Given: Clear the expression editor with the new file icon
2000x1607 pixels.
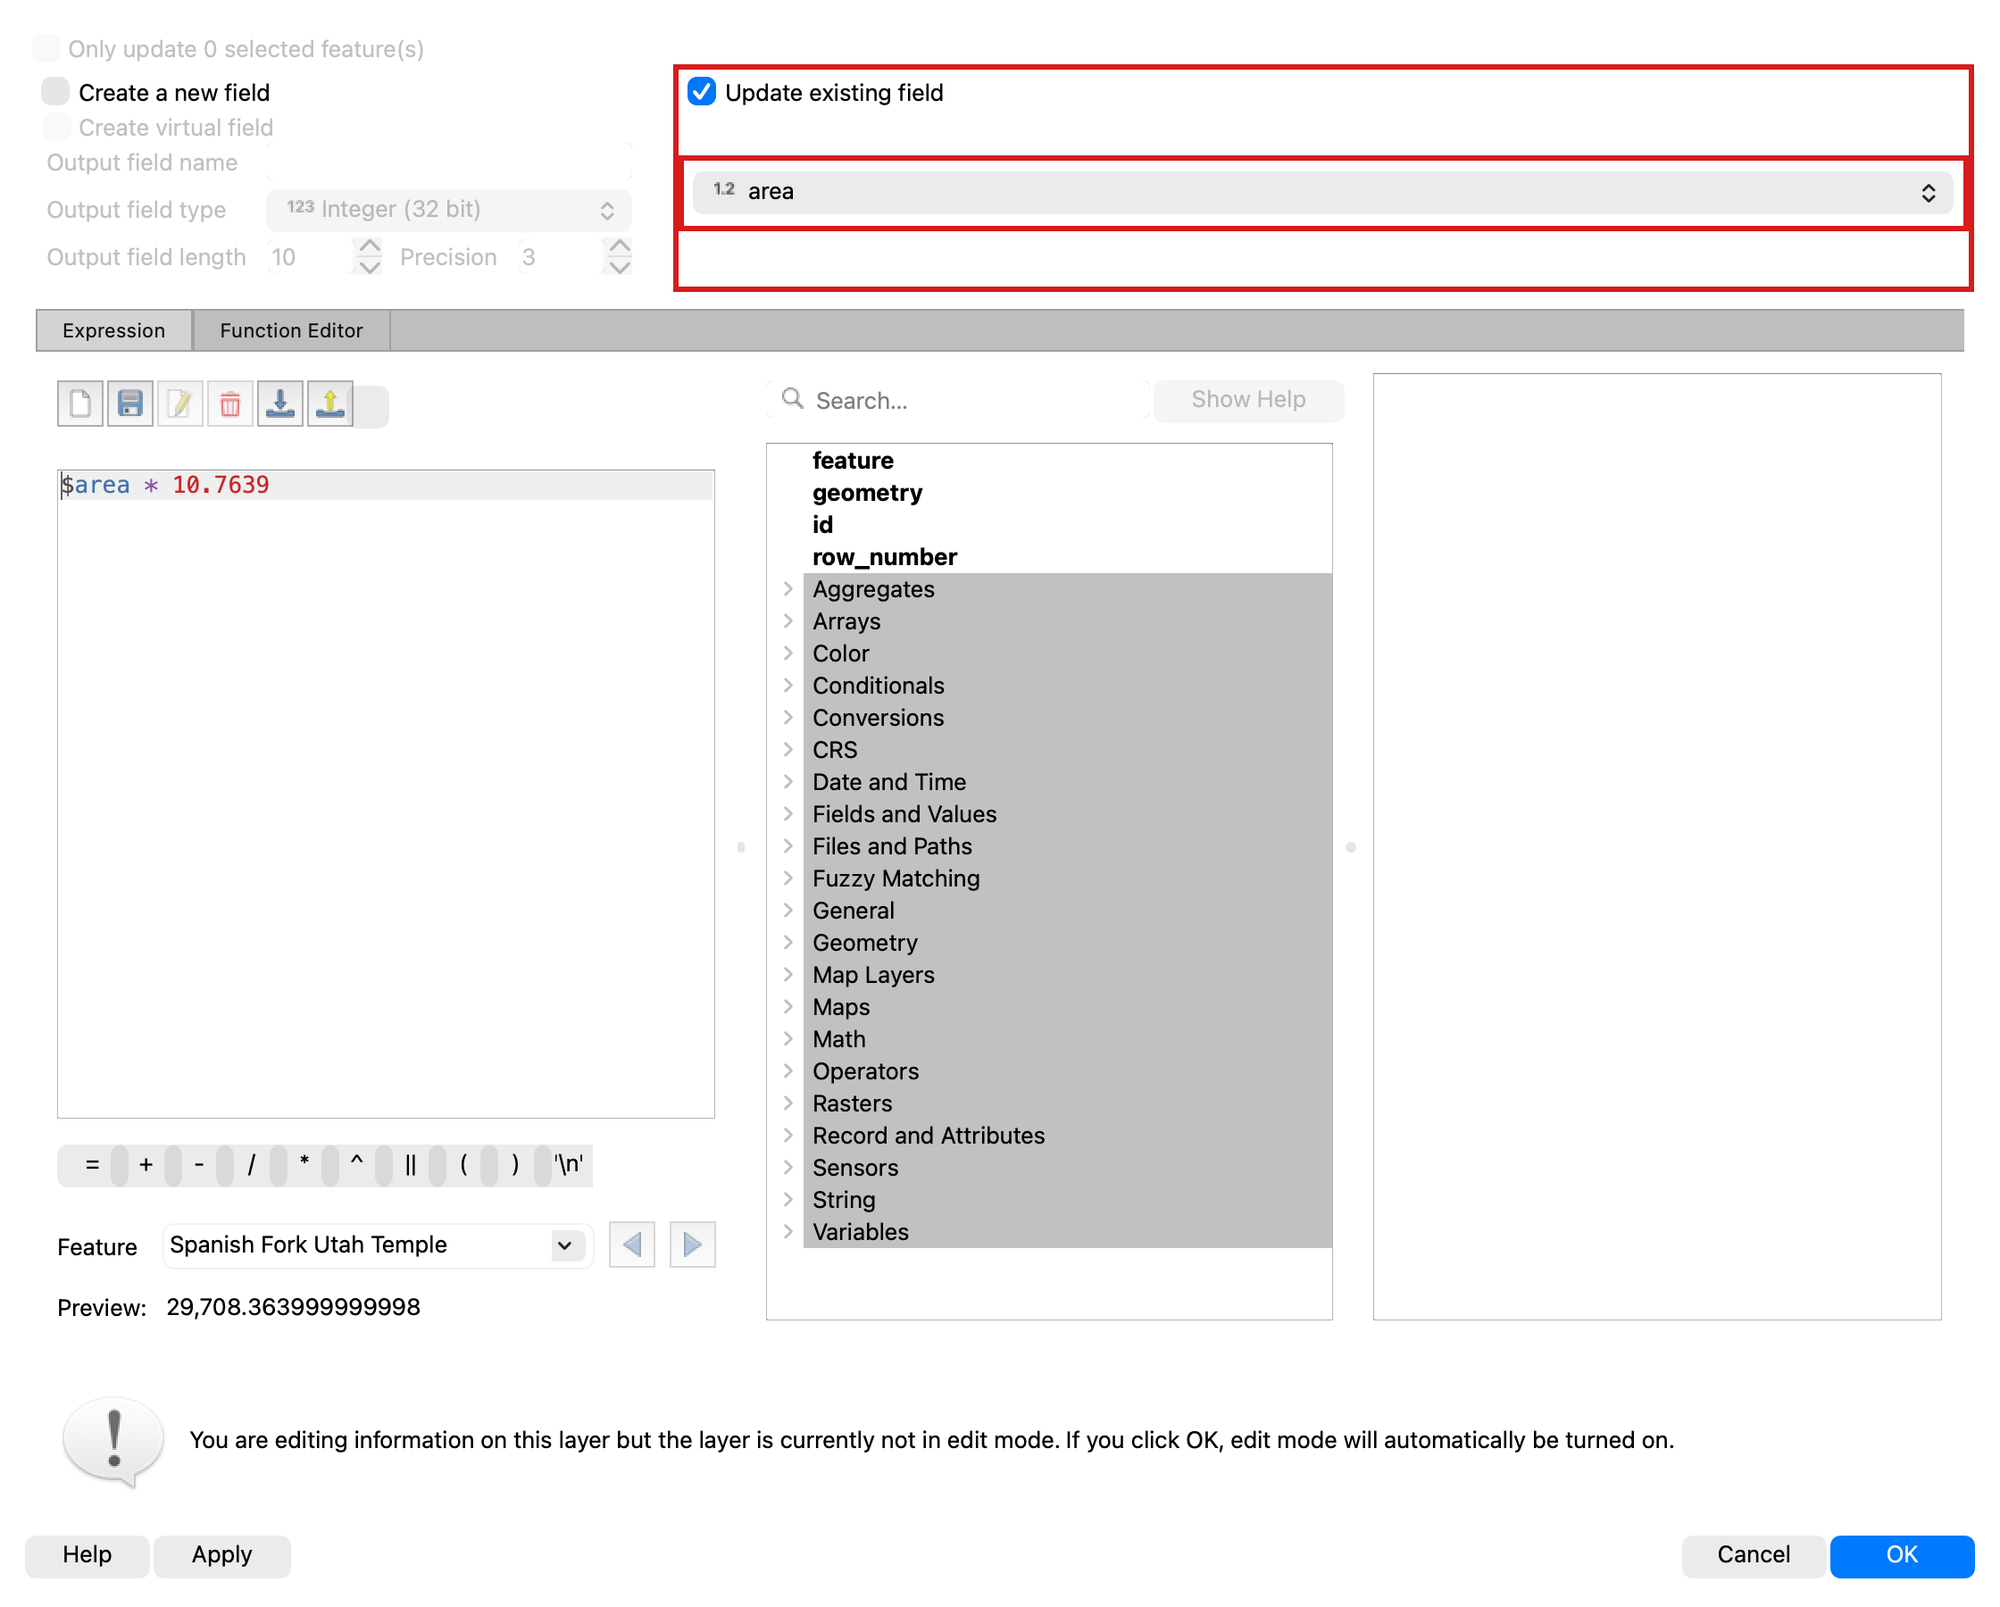Looking at the screenshot, I should pyautogui.click(x=80, y=404).
